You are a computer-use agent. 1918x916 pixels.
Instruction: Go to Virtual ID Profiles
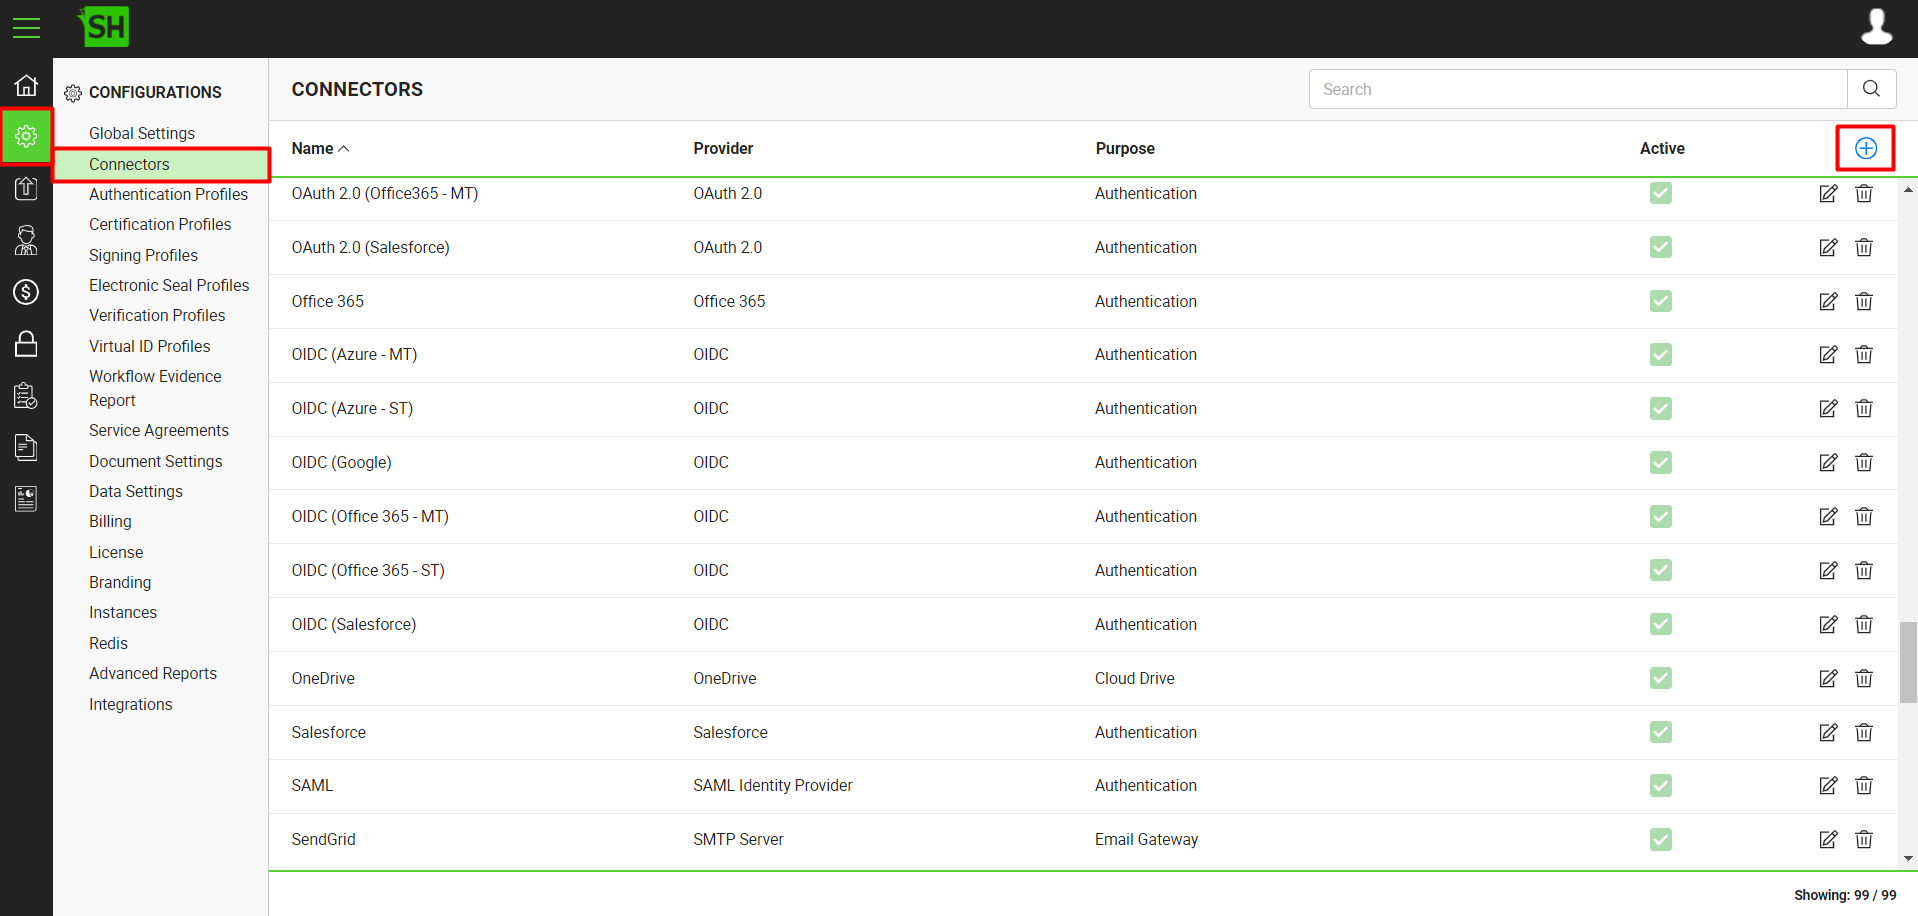150,346
